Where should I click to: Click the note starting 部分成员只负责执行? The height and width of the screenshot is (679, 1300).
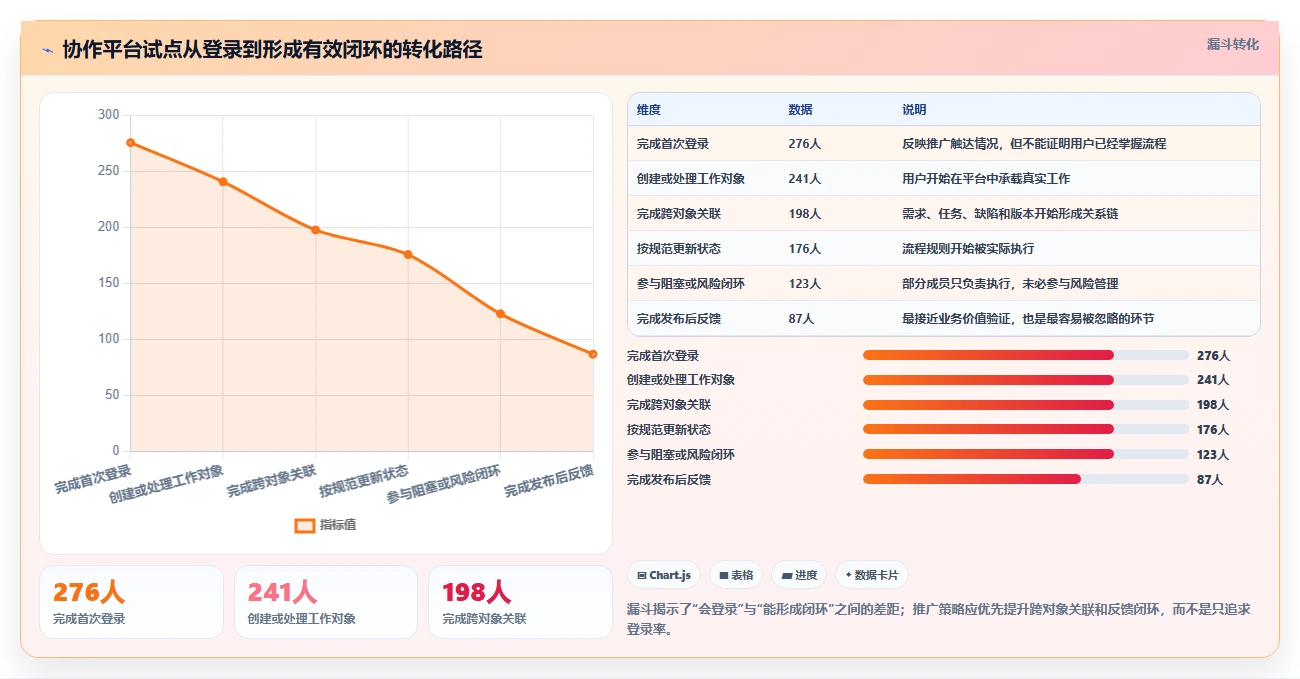(x=1010, y=284)
